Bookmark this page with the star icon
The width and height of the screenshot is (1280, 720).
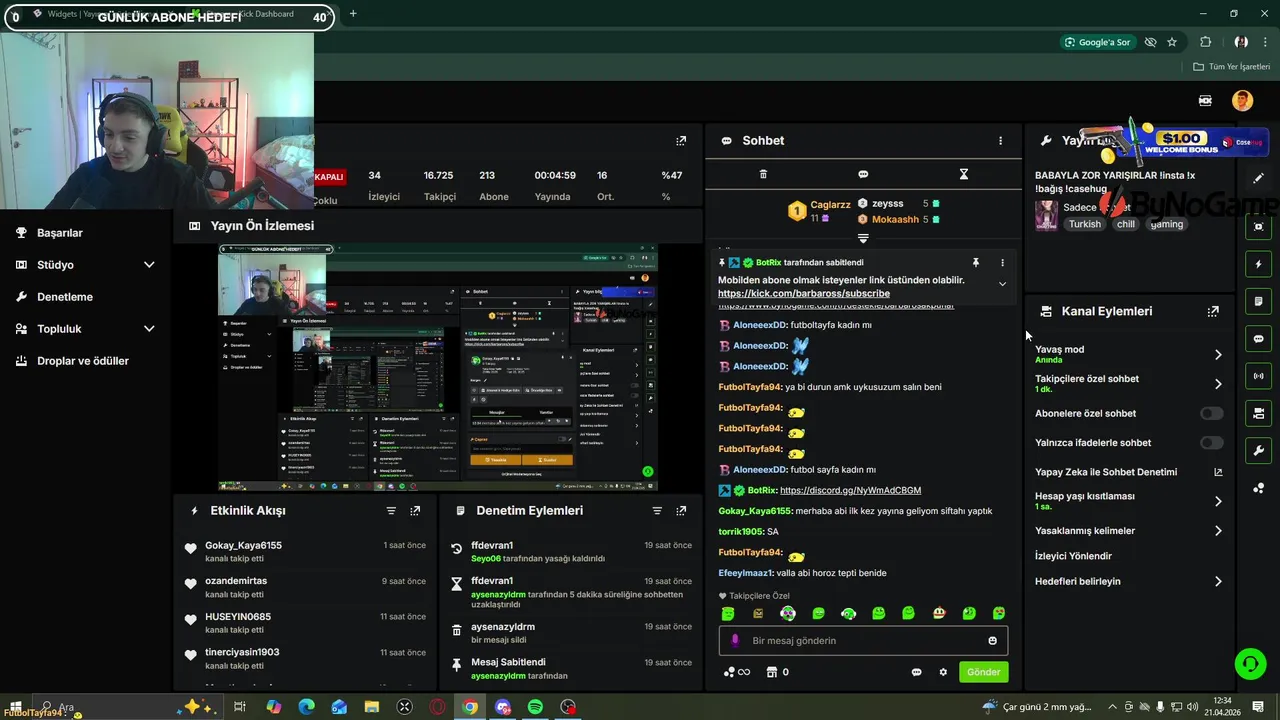pyautogui.click(x=1172, y=42)
